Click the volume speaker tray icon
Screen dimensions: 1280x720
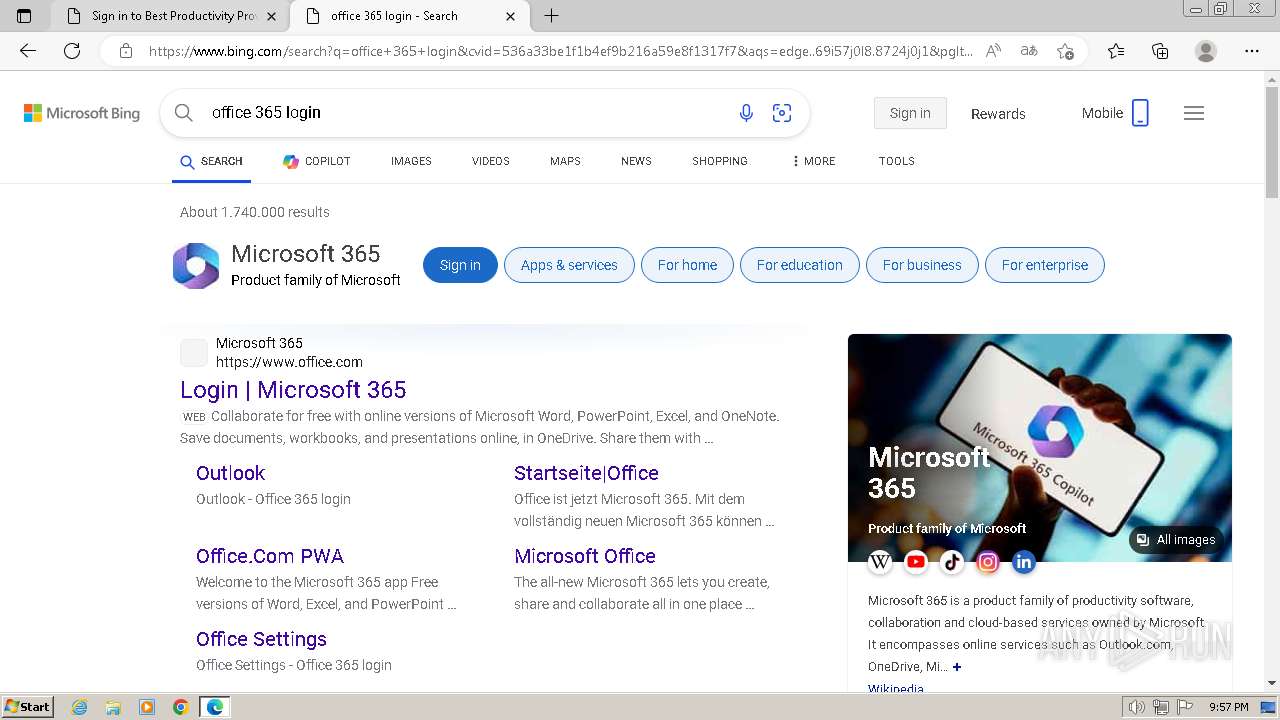click(x=1136, y=707)
